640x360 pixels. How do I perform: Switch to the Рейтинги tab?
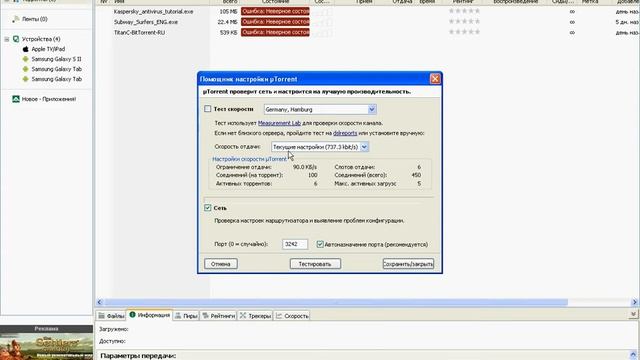(x=218, y=316)
